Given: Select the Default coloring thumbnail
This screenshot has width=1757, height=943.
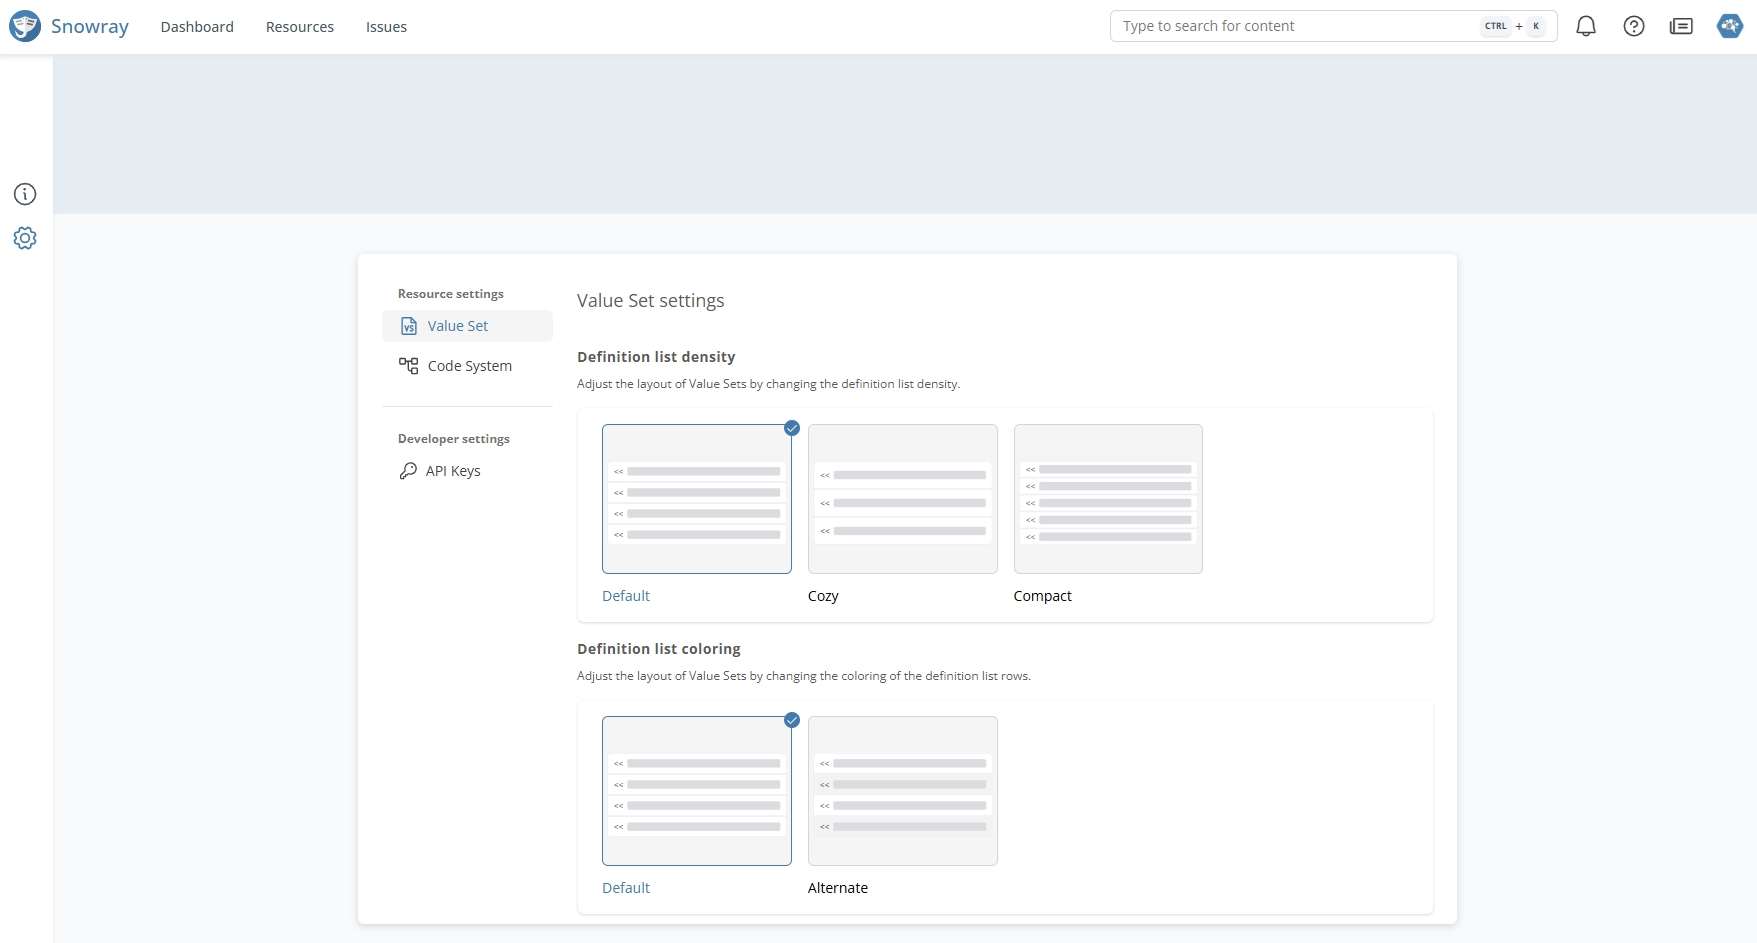Looking at the screenshot, I should [x=696, y=791].
